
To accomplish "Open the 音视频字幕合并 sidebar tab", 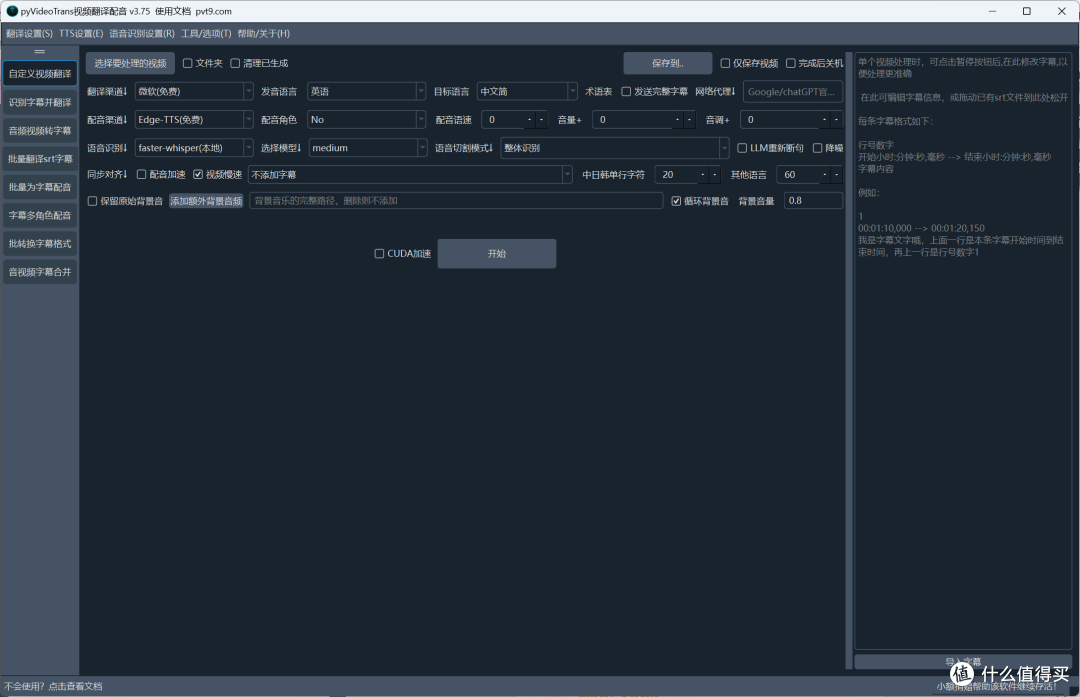I will click(x=40, y=271).
